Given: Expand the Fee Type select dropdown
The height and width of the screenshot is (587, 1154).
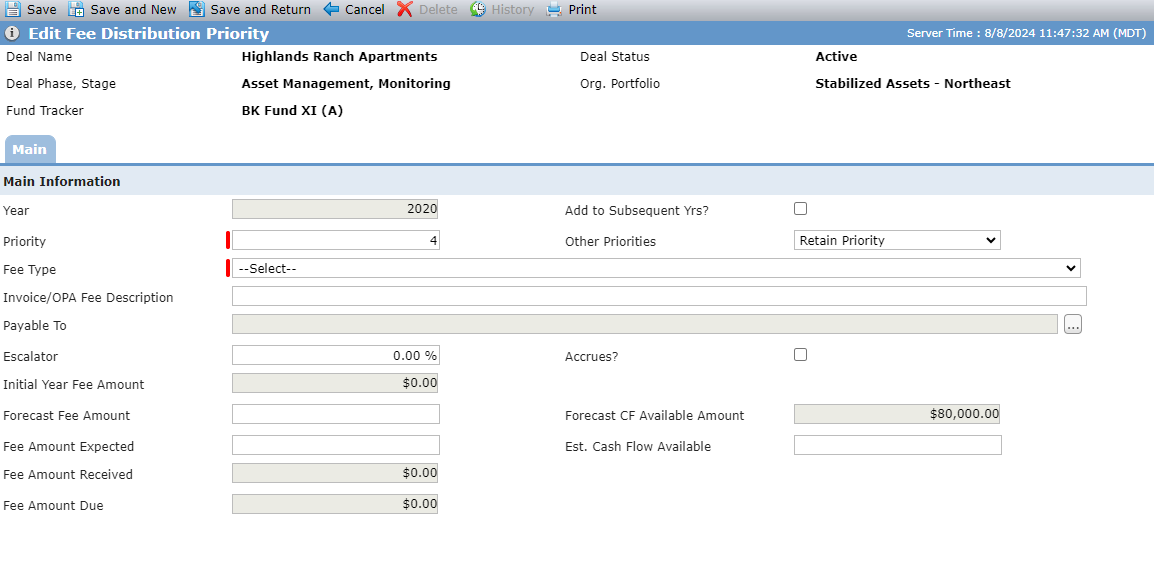Looking at the screenshot, I should [x=656, y=268].
